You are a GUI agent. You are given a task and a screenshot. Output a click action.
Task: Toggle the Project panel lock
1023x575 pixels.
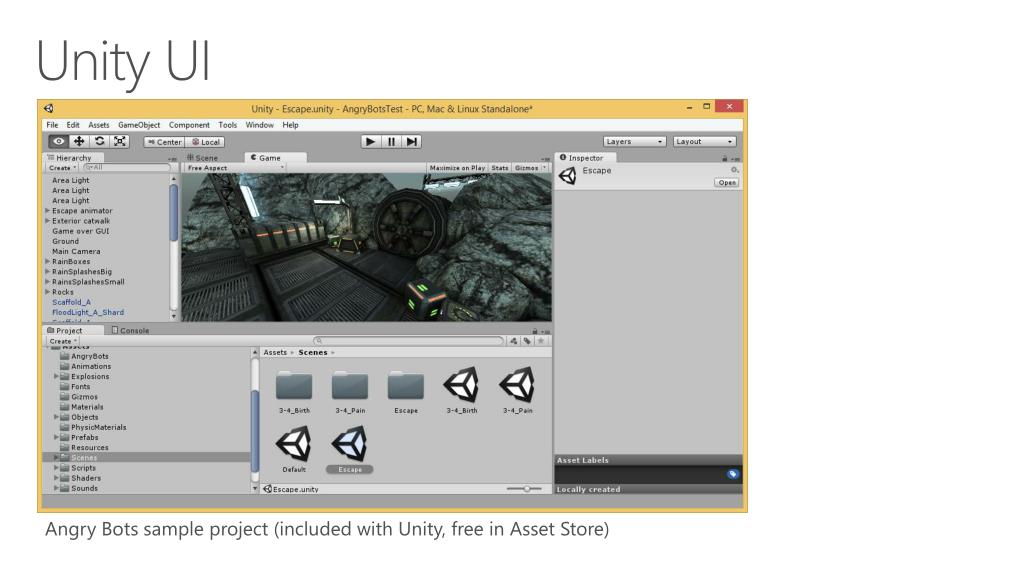pyautogui.click(x=535, y=331)
